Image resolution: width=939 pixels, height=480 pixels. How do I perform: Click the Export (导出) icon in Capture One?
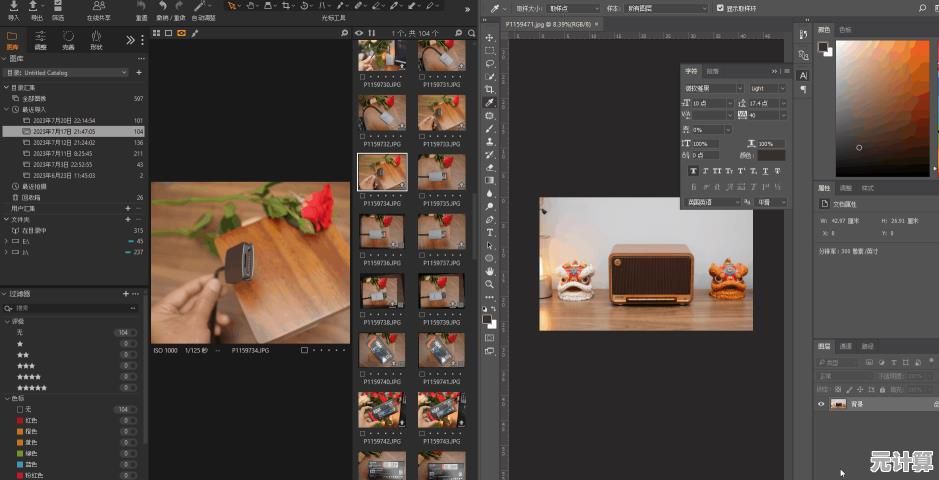point(34,7)
